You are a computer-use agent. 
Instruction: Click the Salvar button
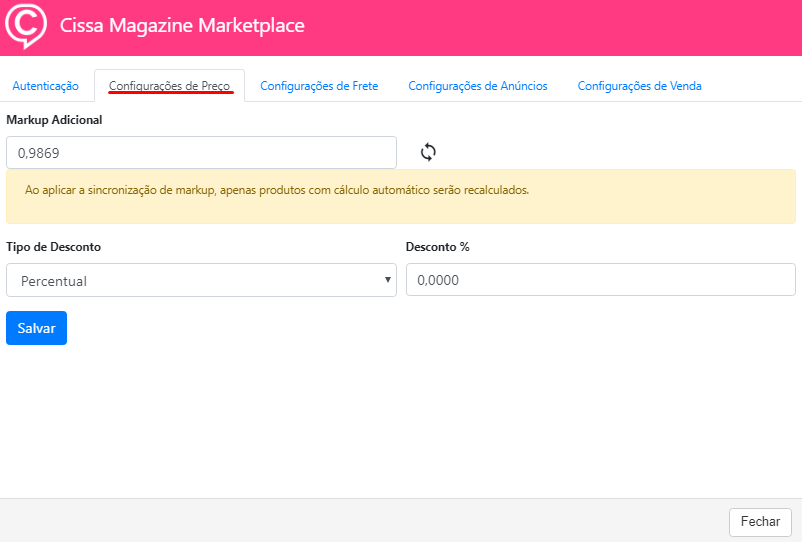point(36,328)
